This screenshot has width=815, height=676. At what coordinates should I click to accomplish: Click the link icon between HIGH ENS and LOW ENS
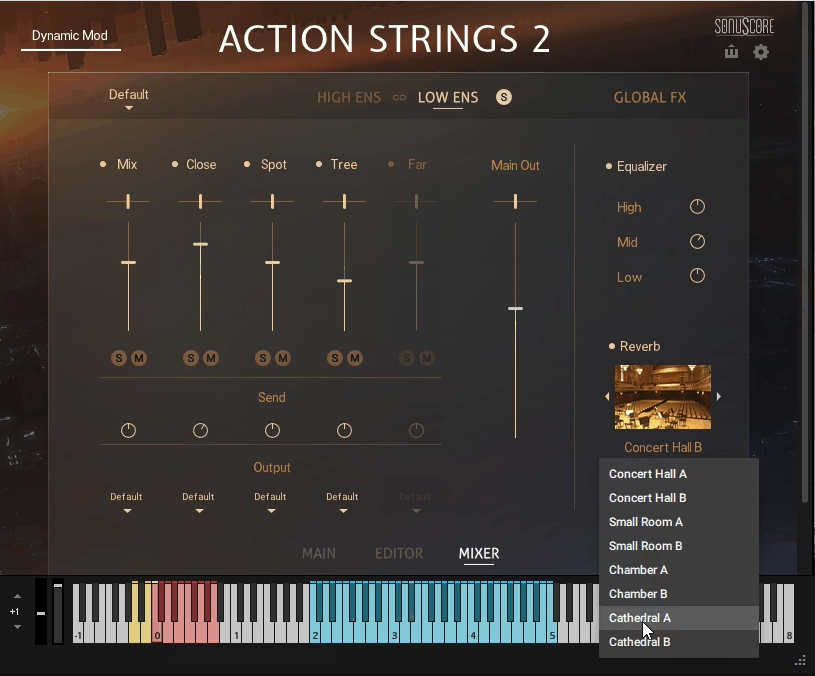click(x=401, y=97)
